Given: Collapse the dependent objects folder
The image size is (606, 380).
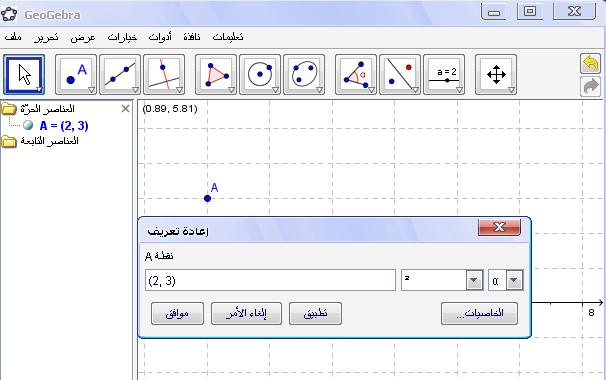Looking at the screenshot, I should click(9, 141).
